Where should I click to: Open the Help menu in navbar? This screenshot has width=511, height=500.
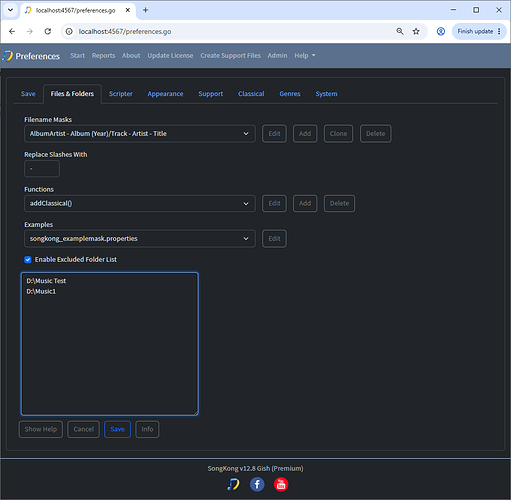(x=305, y=56)
